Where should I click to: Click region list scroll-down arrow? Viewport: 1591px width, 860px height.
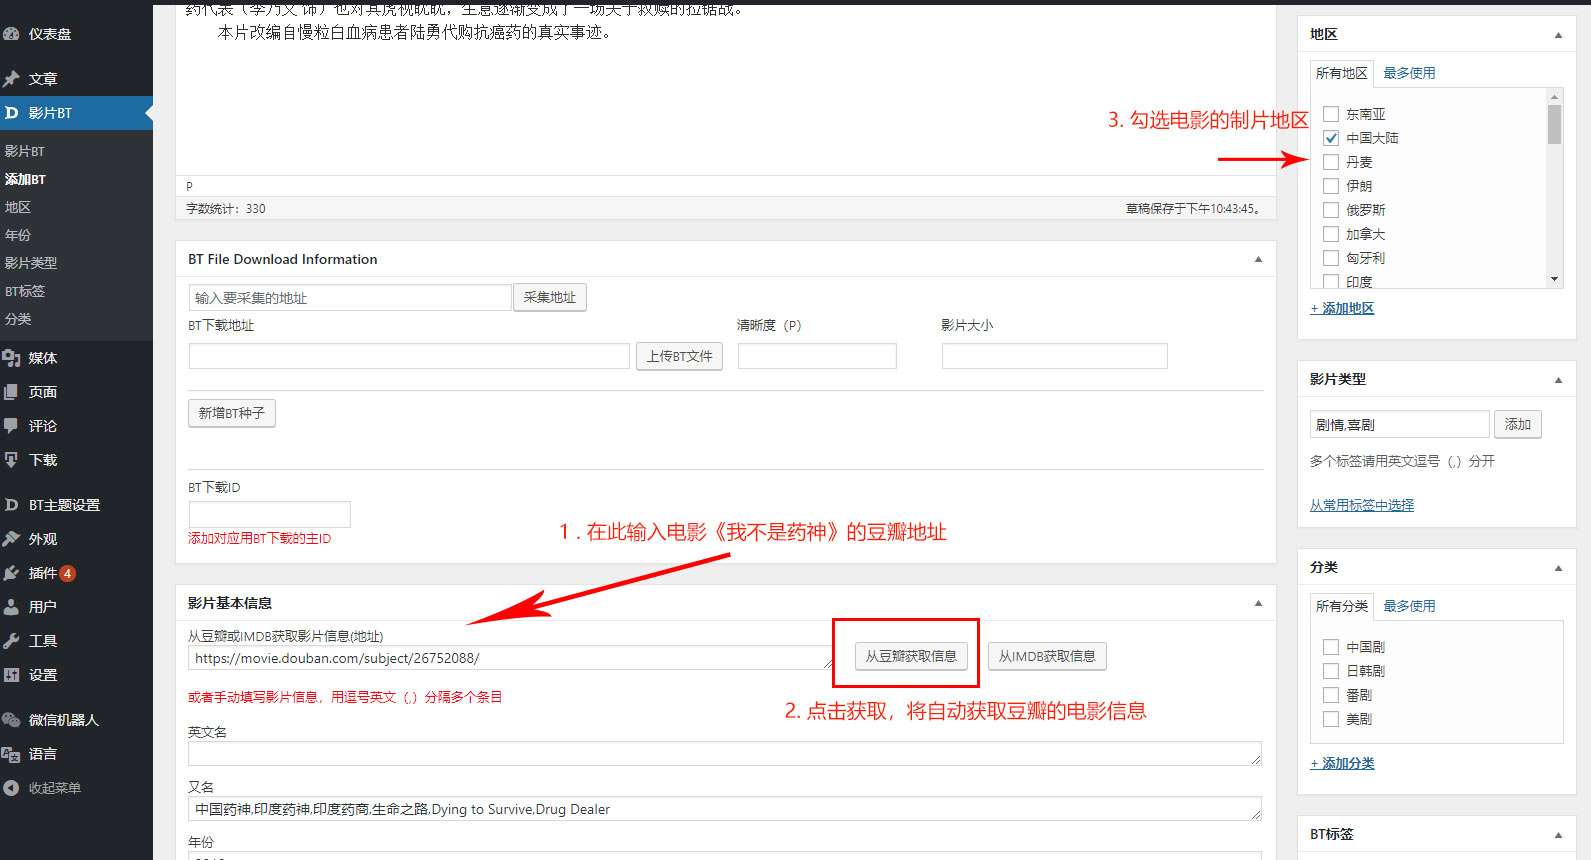pos(1554,279)
